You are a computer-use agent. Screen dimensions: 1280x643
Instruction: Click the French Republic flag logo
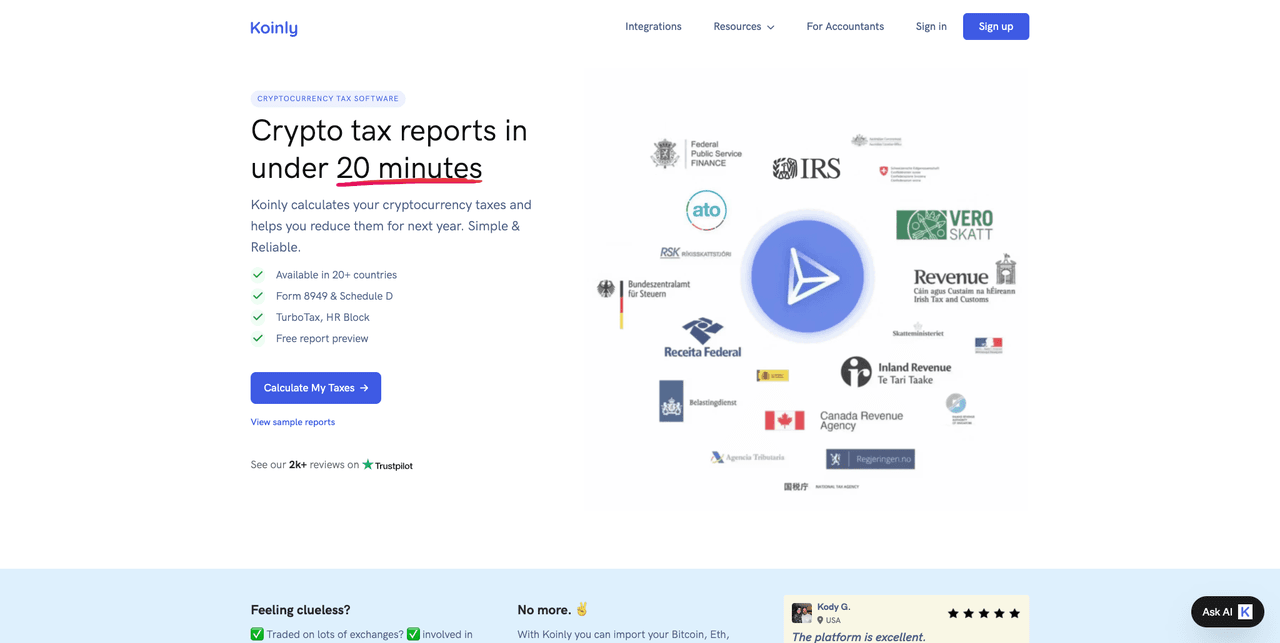click(x=988, y=345)
